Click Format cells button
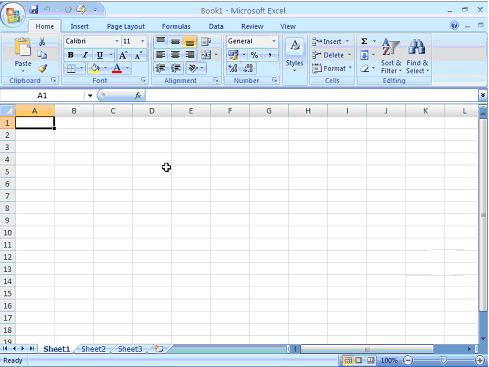 tap(332, 68)
